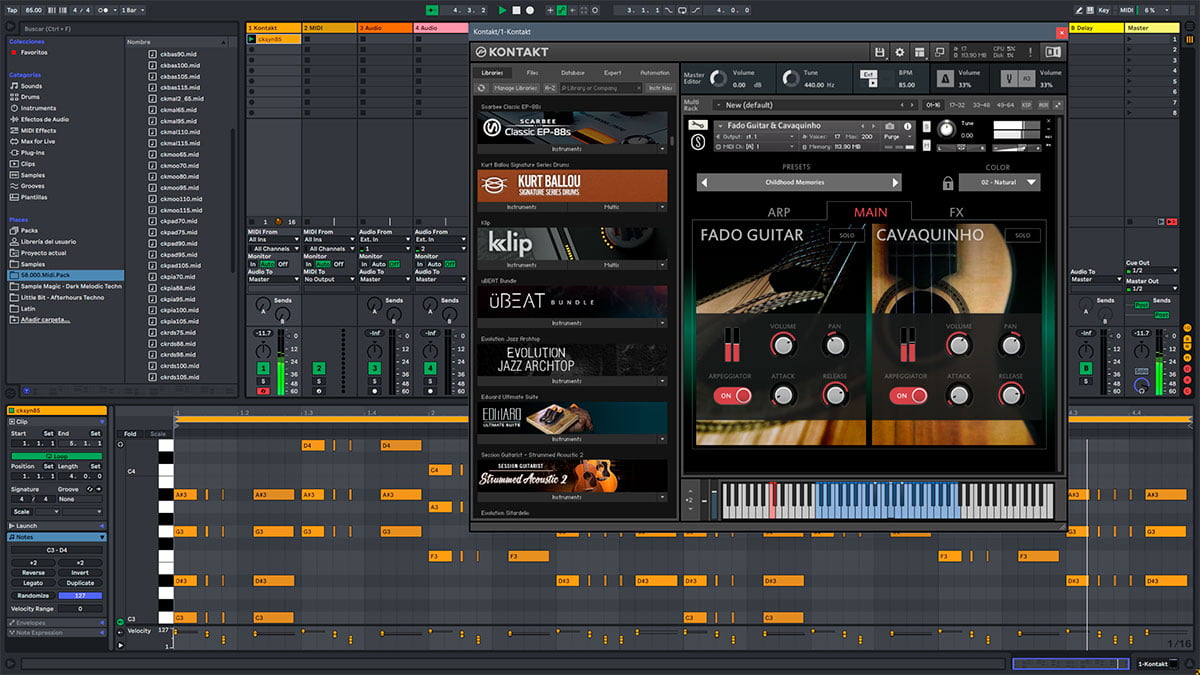Click the instrument wrench edit icon
The height and width of the screenshot is (675, 1200).
tap(699, 125)
